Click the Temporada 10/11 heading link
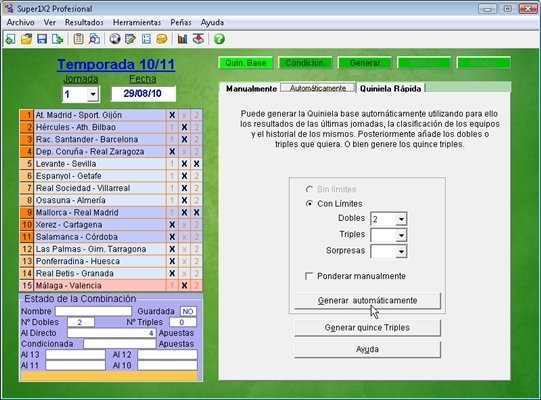The width and height of the screenshot is (541, 400). [x=116, y=65]
